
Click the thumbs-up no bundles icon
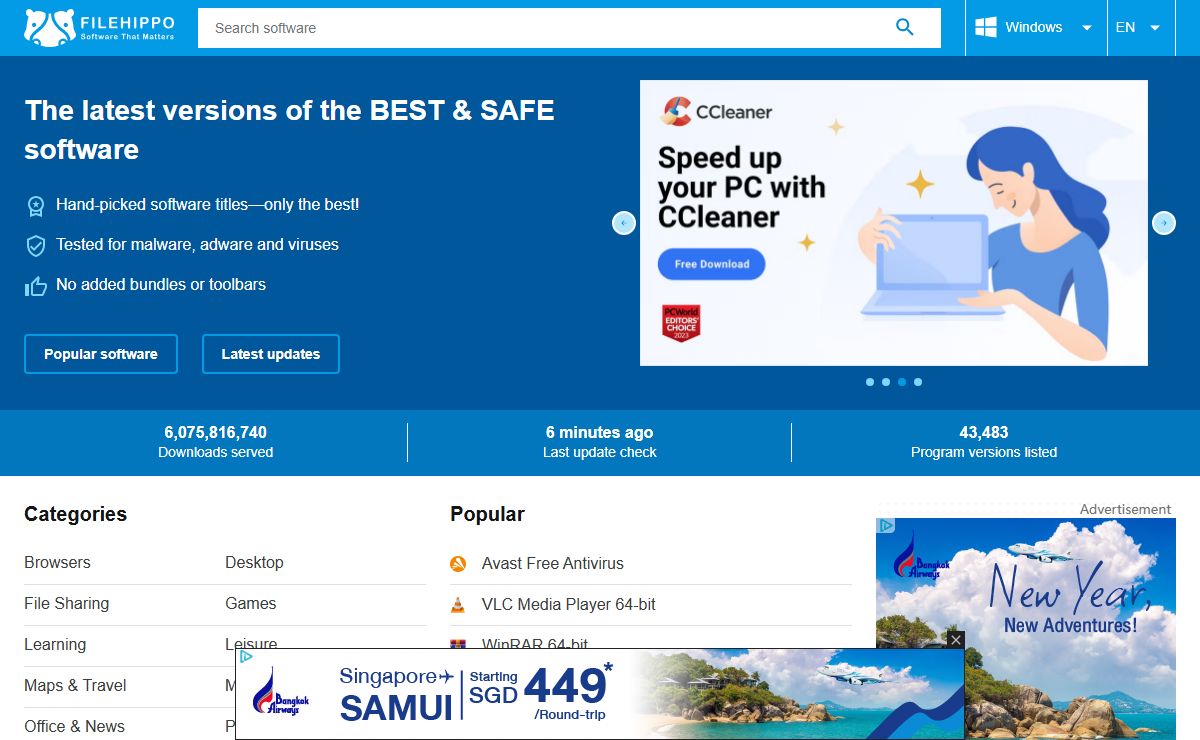click(36, 286)
